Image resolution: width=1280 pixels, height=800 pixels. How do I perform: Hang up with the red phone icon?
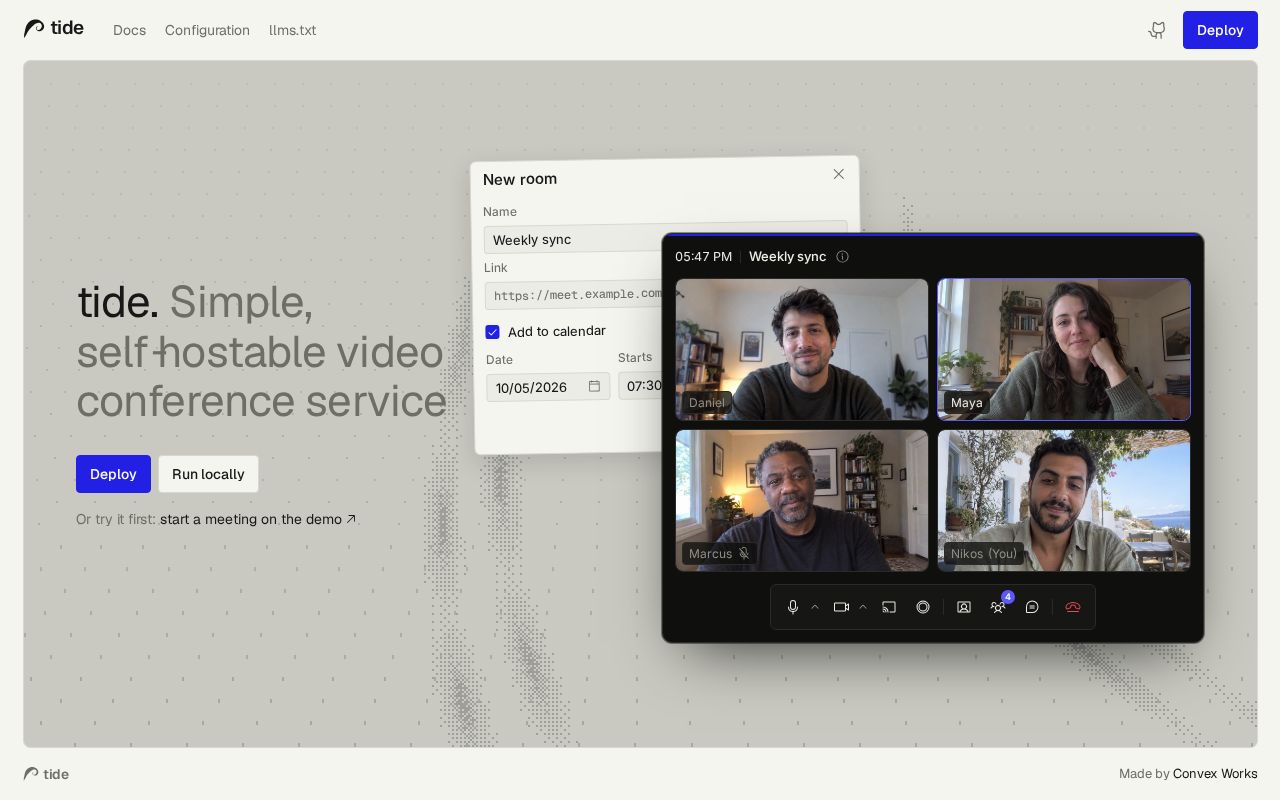1073,607
